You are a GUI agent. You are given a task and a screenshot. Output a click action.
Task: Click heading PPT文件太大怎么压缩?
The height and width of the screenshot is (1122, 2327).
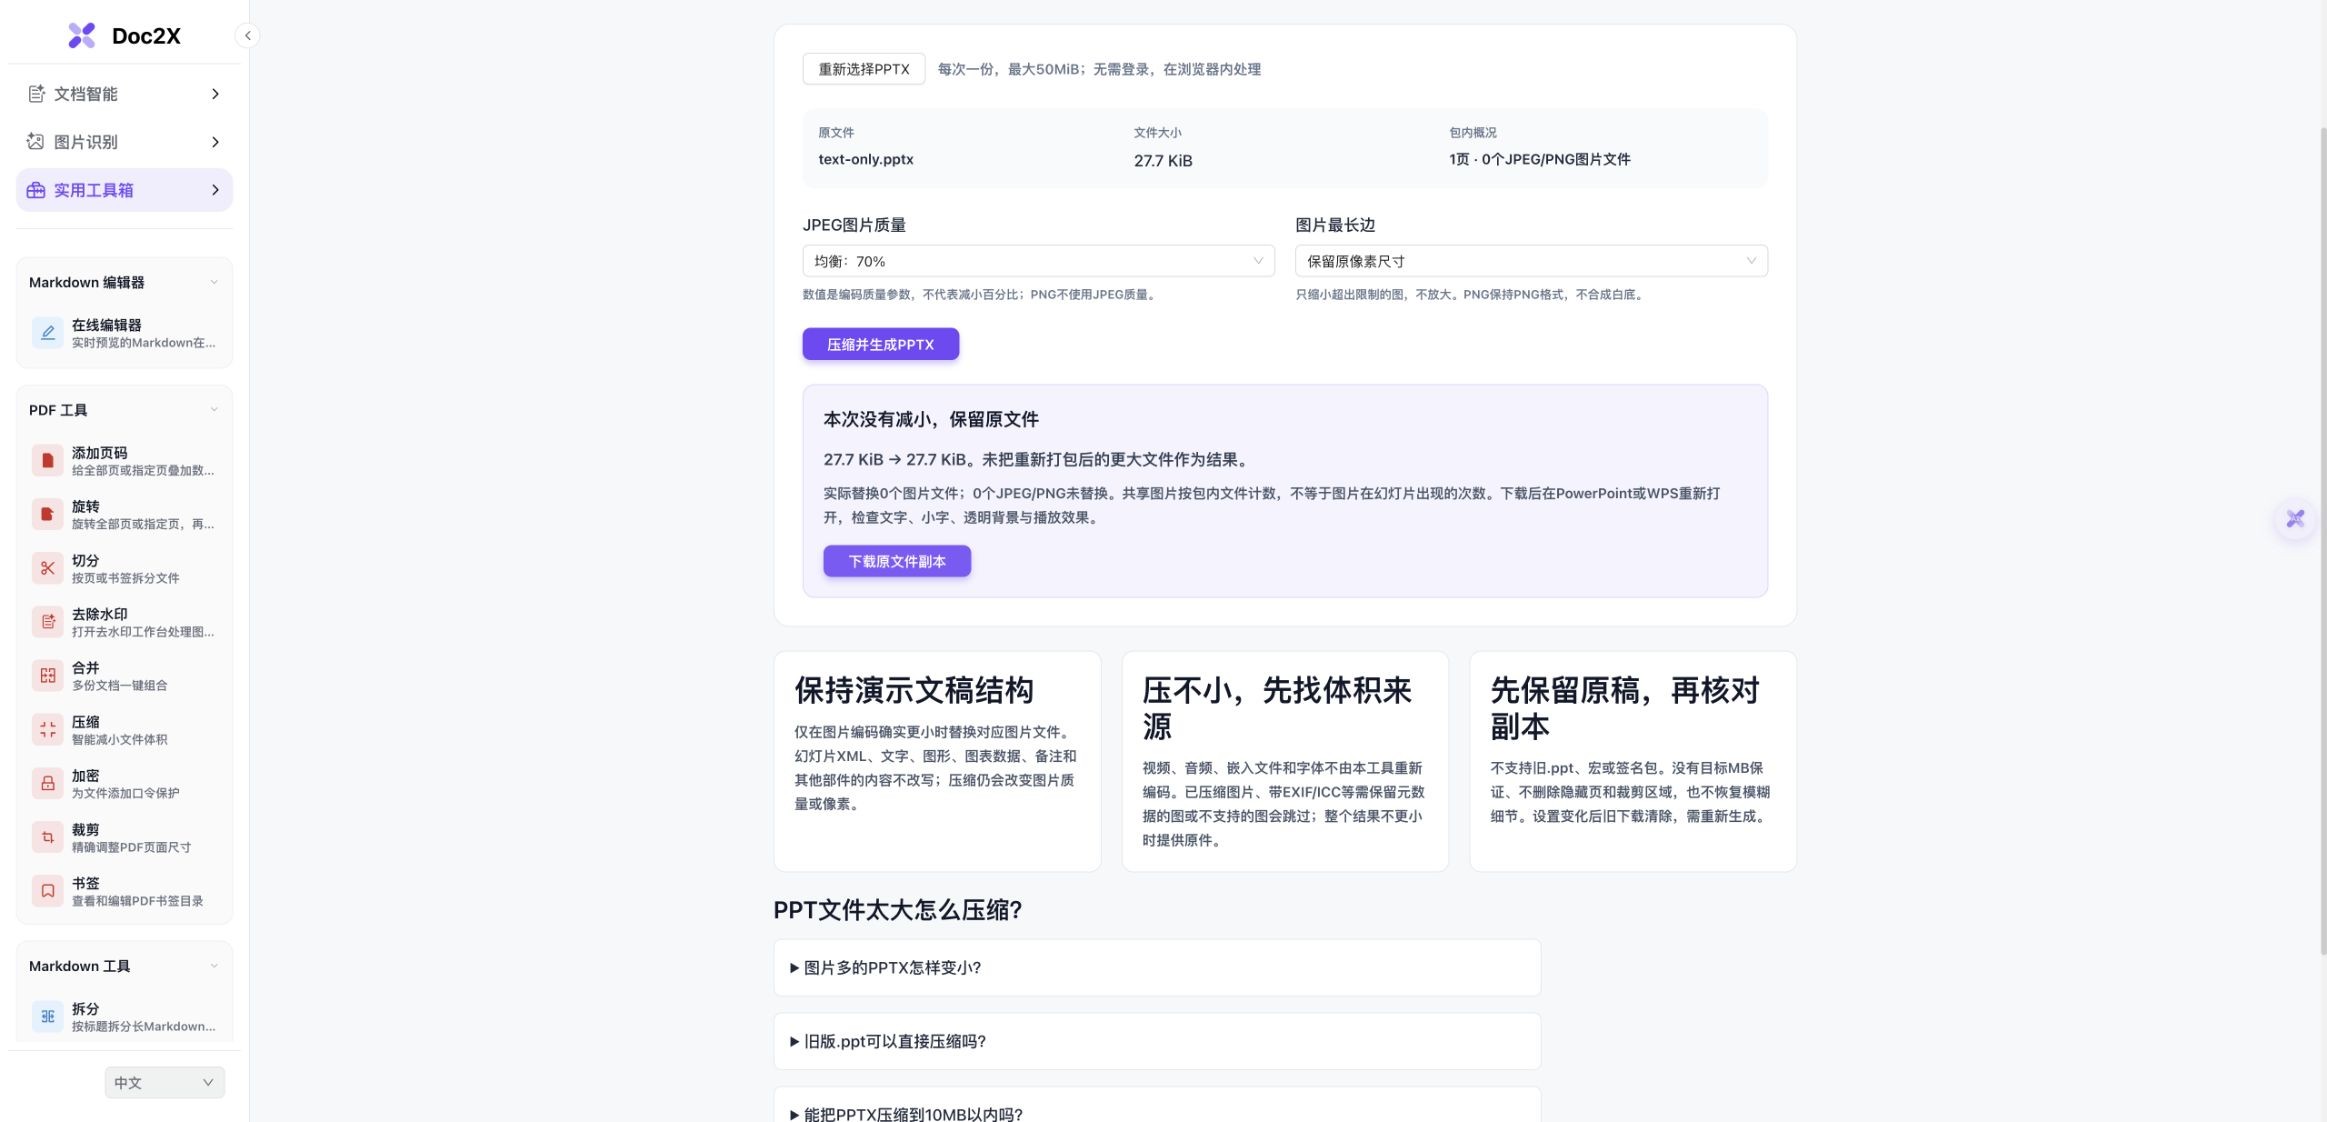tap(898, 910)
